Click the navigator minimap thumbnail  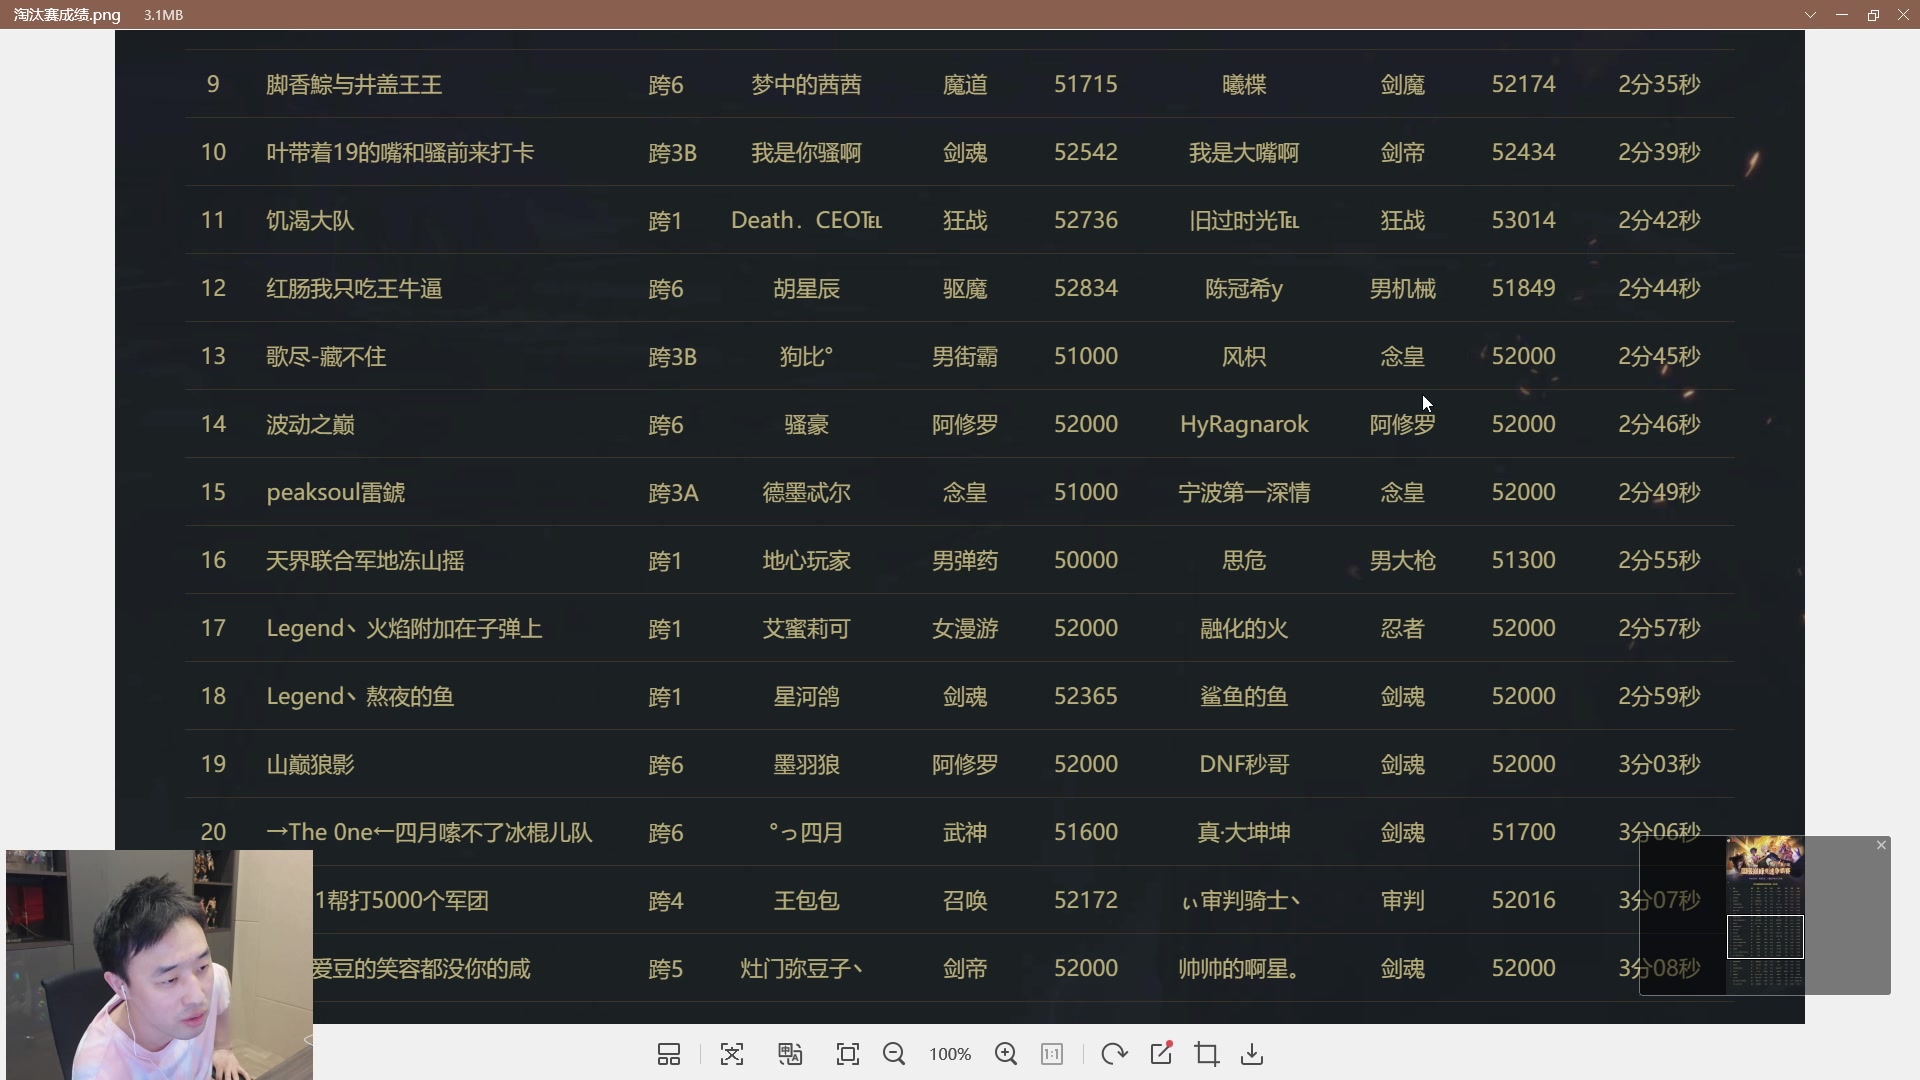coord(1765,915)
